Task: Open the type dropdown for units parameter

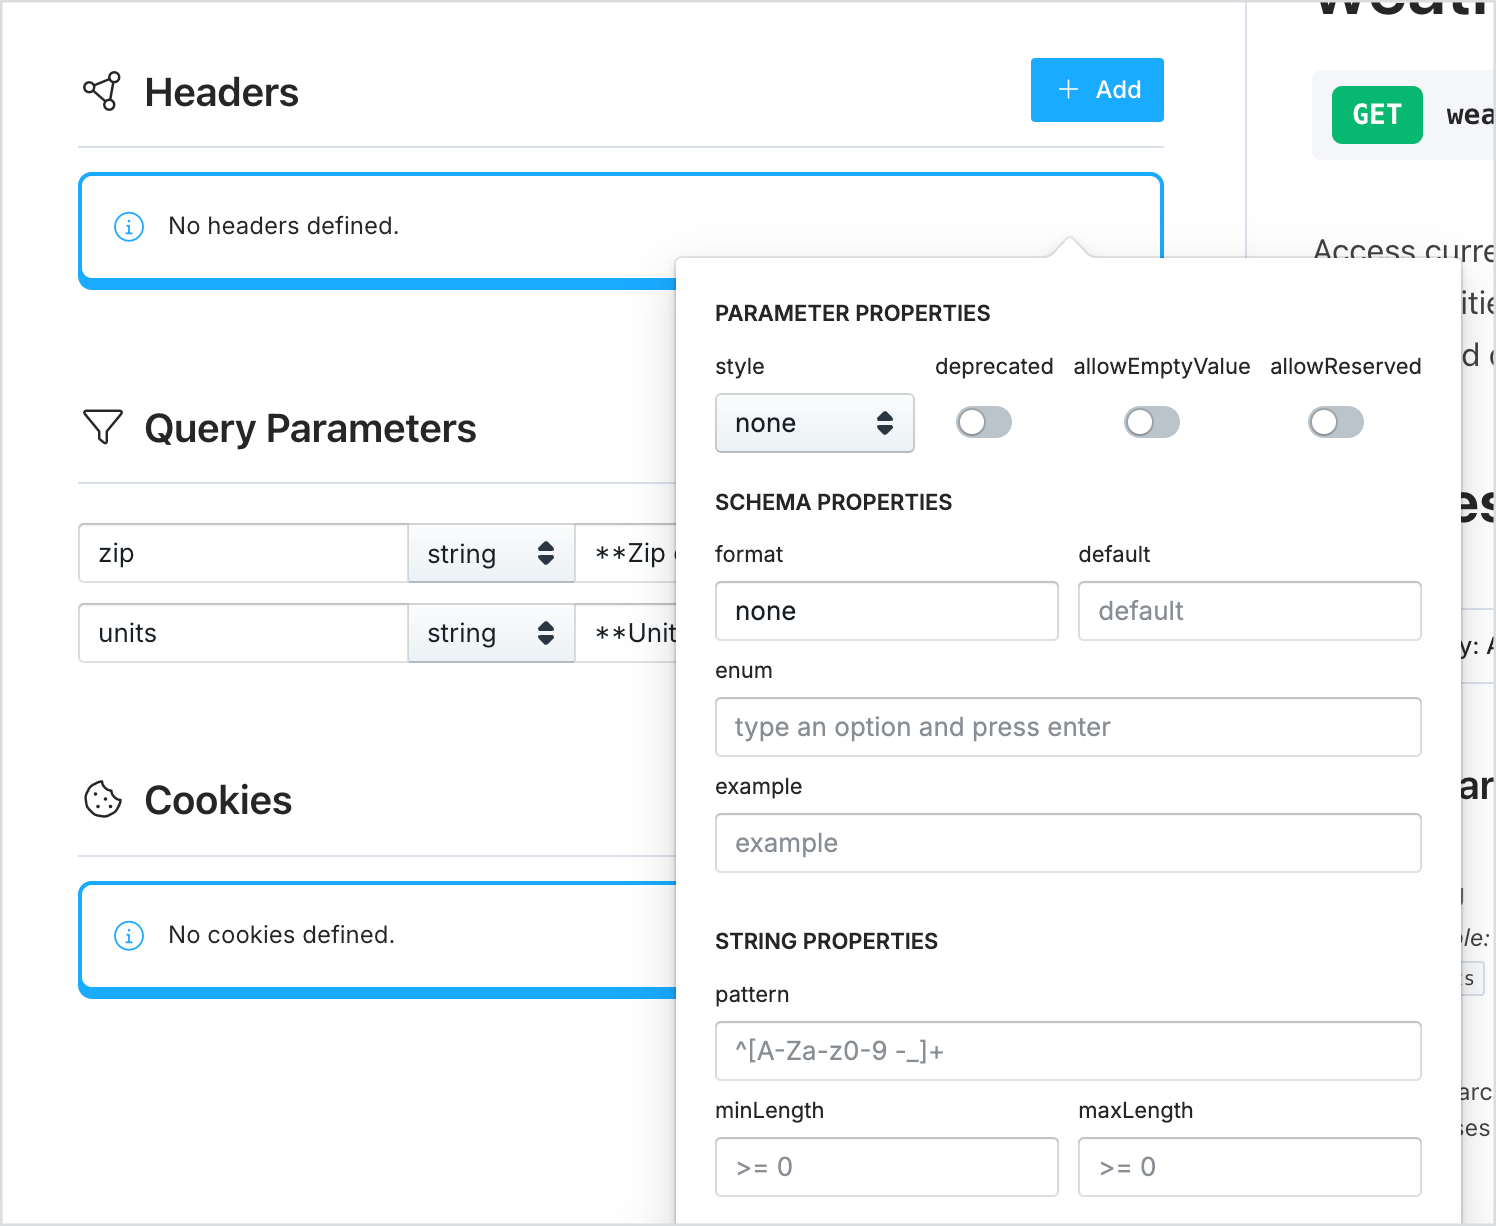Action: (x=491, y=633)
